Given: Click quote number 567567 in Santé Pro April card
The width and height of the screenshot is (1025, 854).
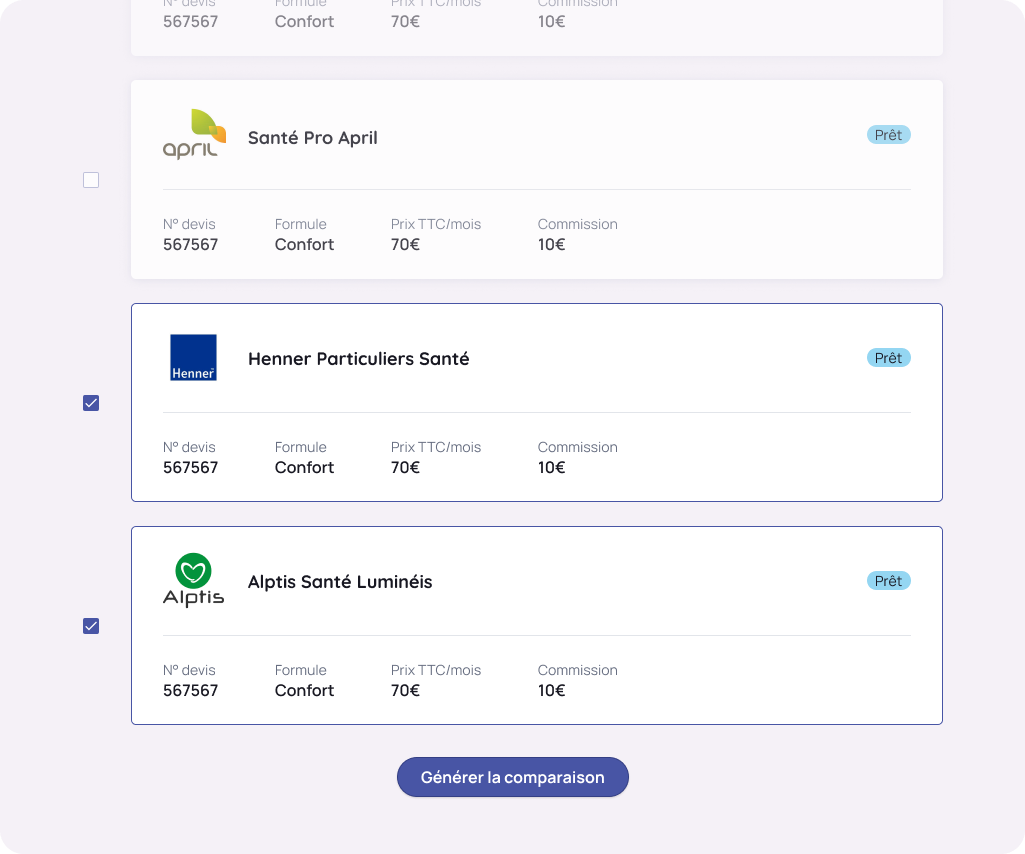Looking at the screenshot, I should (x=190, y=245).
